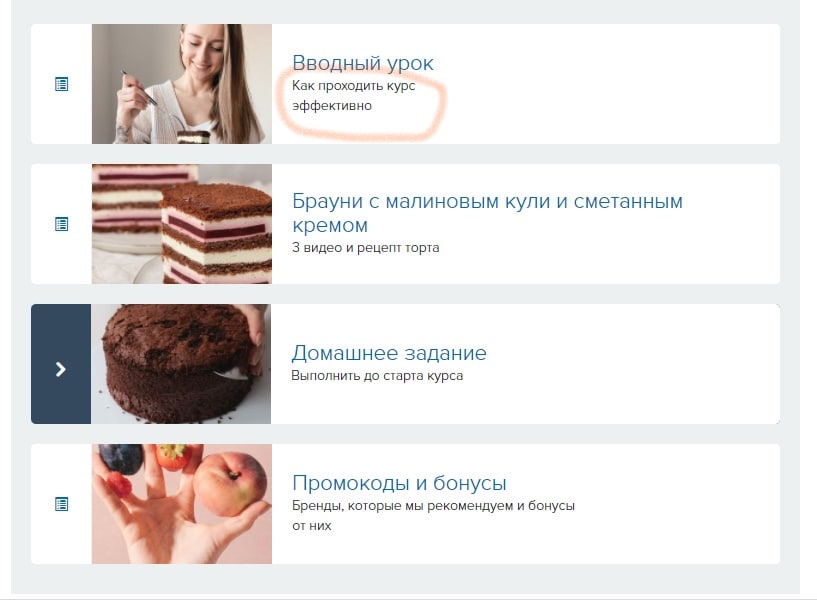Click the dark blue block on homework card
817x600 pixels.
[x=61, y=364]
